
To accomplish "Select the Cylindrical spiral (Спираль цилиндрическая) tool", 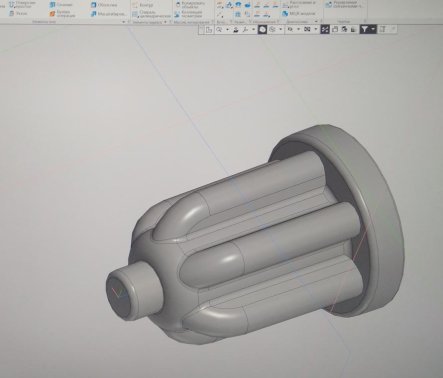I will 151,14.
